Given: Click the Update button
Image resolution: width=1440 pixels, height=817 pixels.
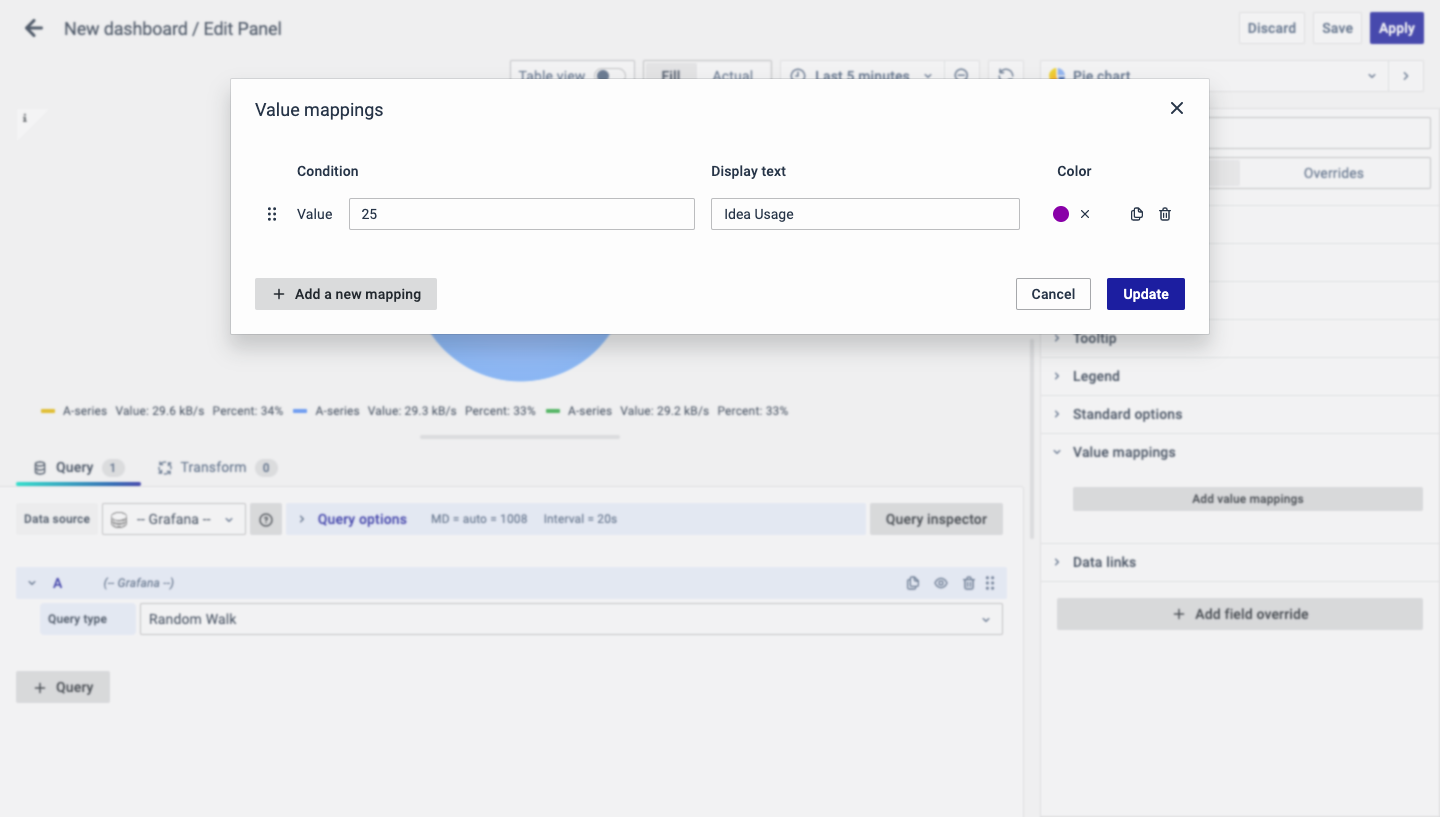Looking at the screenshot, I should coord(1145,294).
